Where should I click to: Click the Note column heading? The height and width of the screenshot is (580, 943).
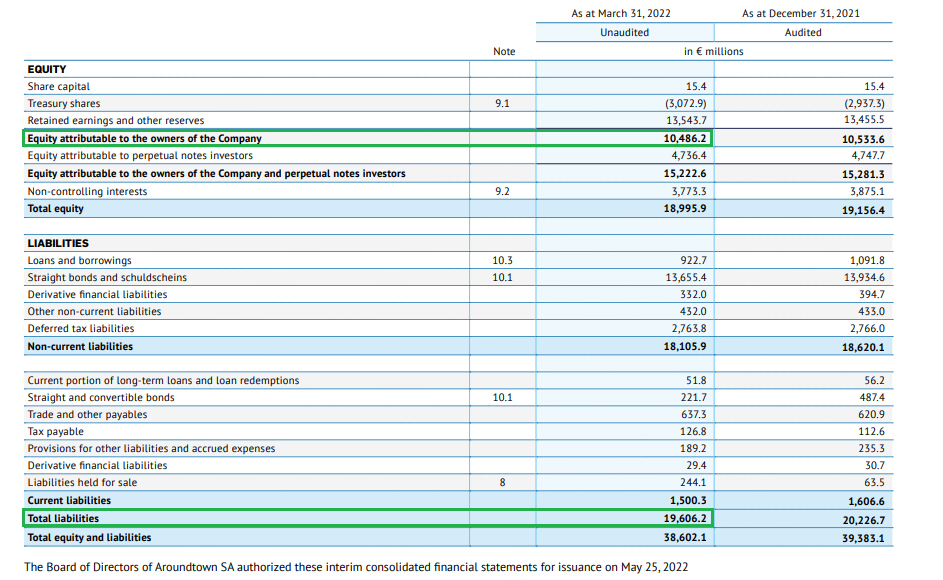[504, 52]
